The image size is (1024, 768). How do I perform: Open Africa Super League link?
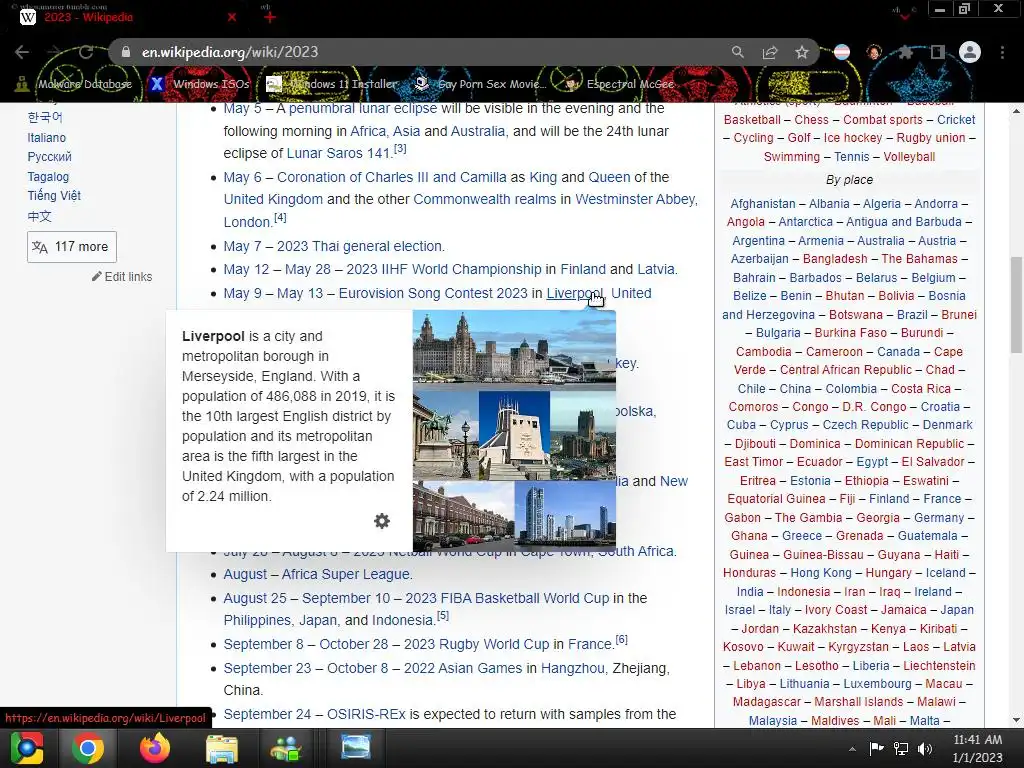coord(346,574)
